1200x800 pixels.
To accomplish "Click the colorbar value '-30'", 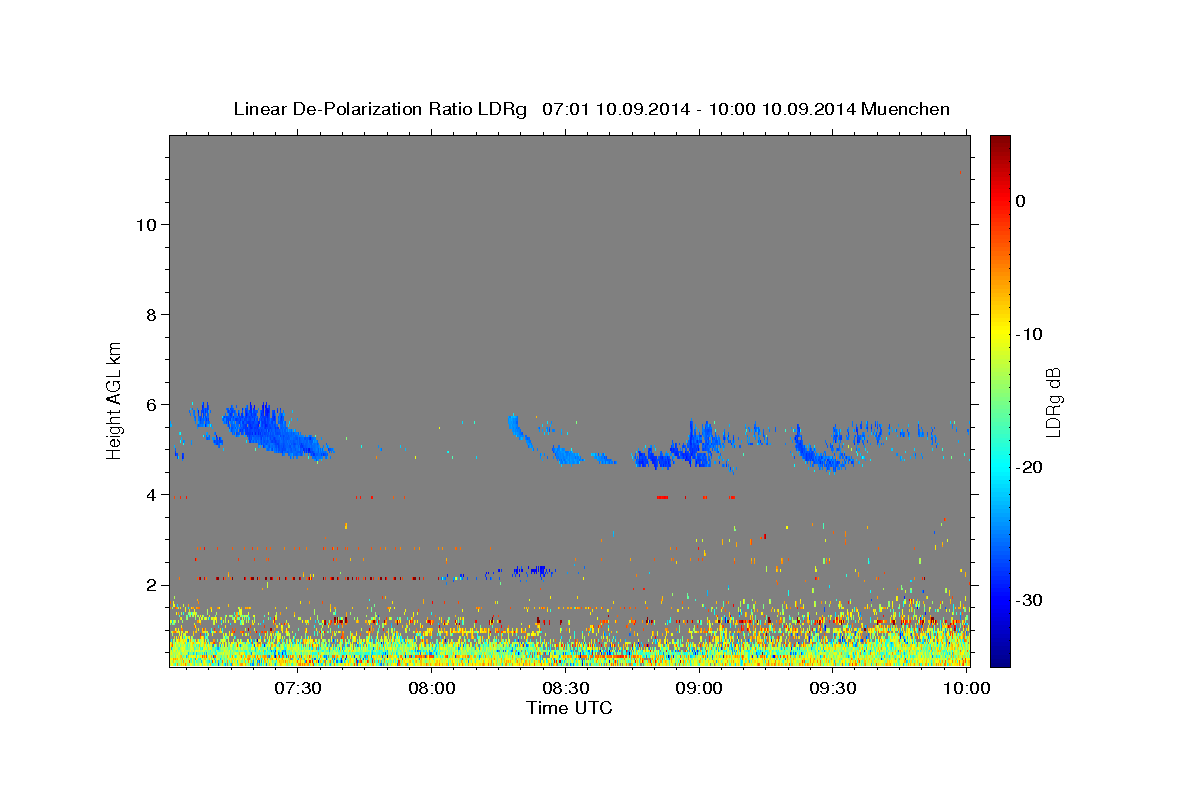I will point(1030,600).
